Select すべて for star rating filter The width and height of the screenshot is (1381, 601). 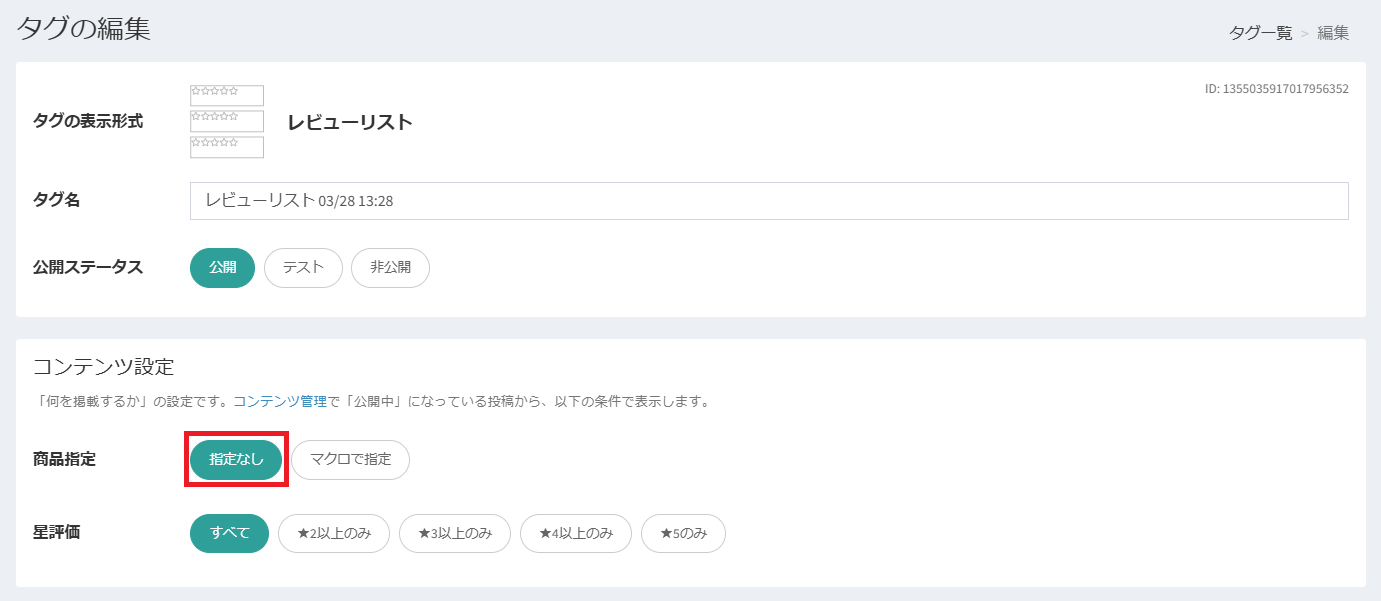click(229, 533)
